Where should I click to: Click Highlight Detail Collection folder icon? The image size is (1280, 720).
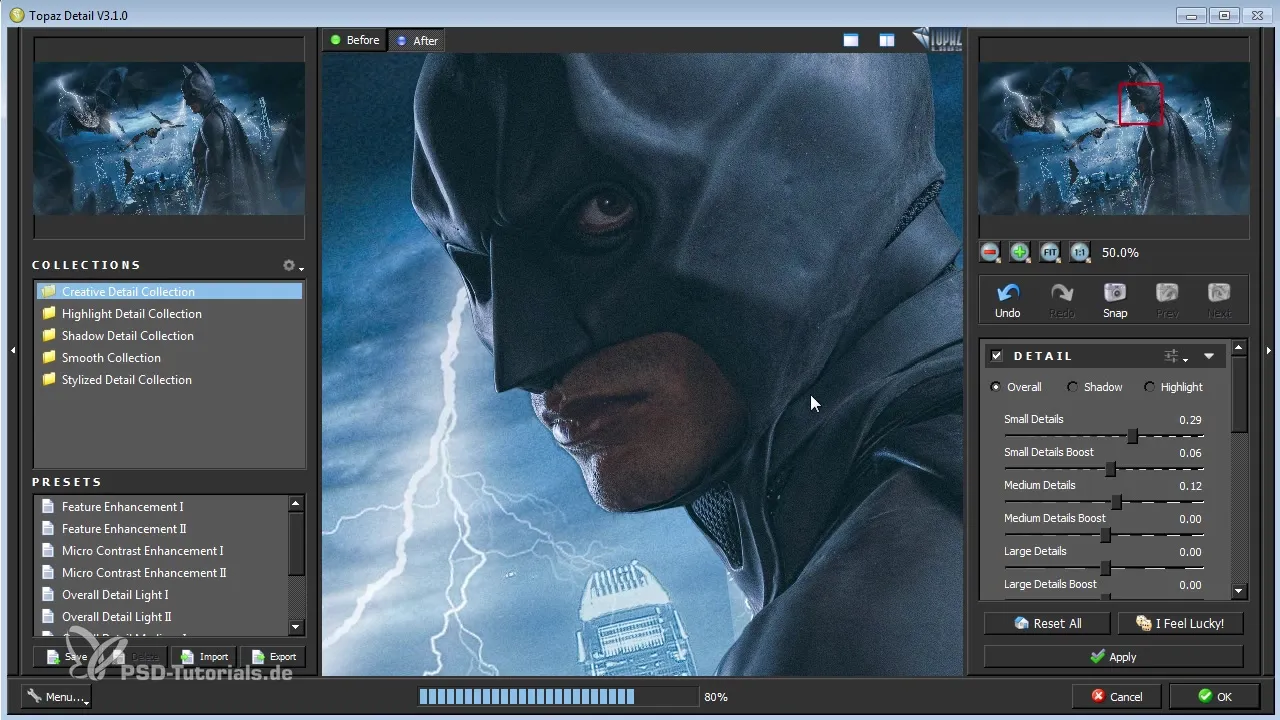pyautogui.click(x=48, y=314)
